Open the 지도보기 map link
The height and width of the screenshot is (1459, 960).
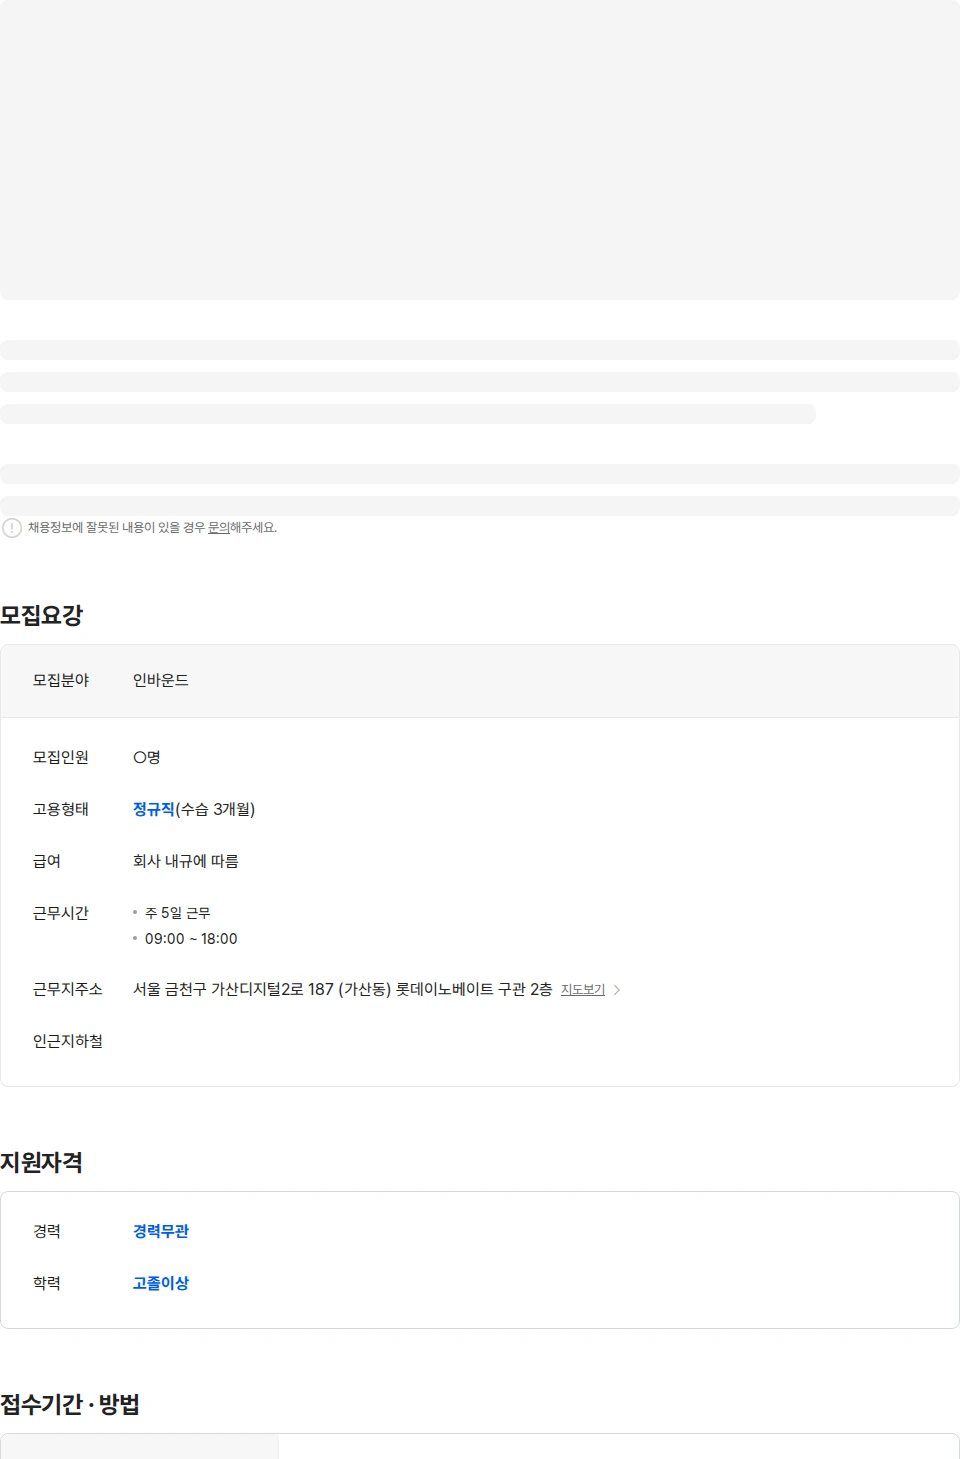tap(583, 990)
